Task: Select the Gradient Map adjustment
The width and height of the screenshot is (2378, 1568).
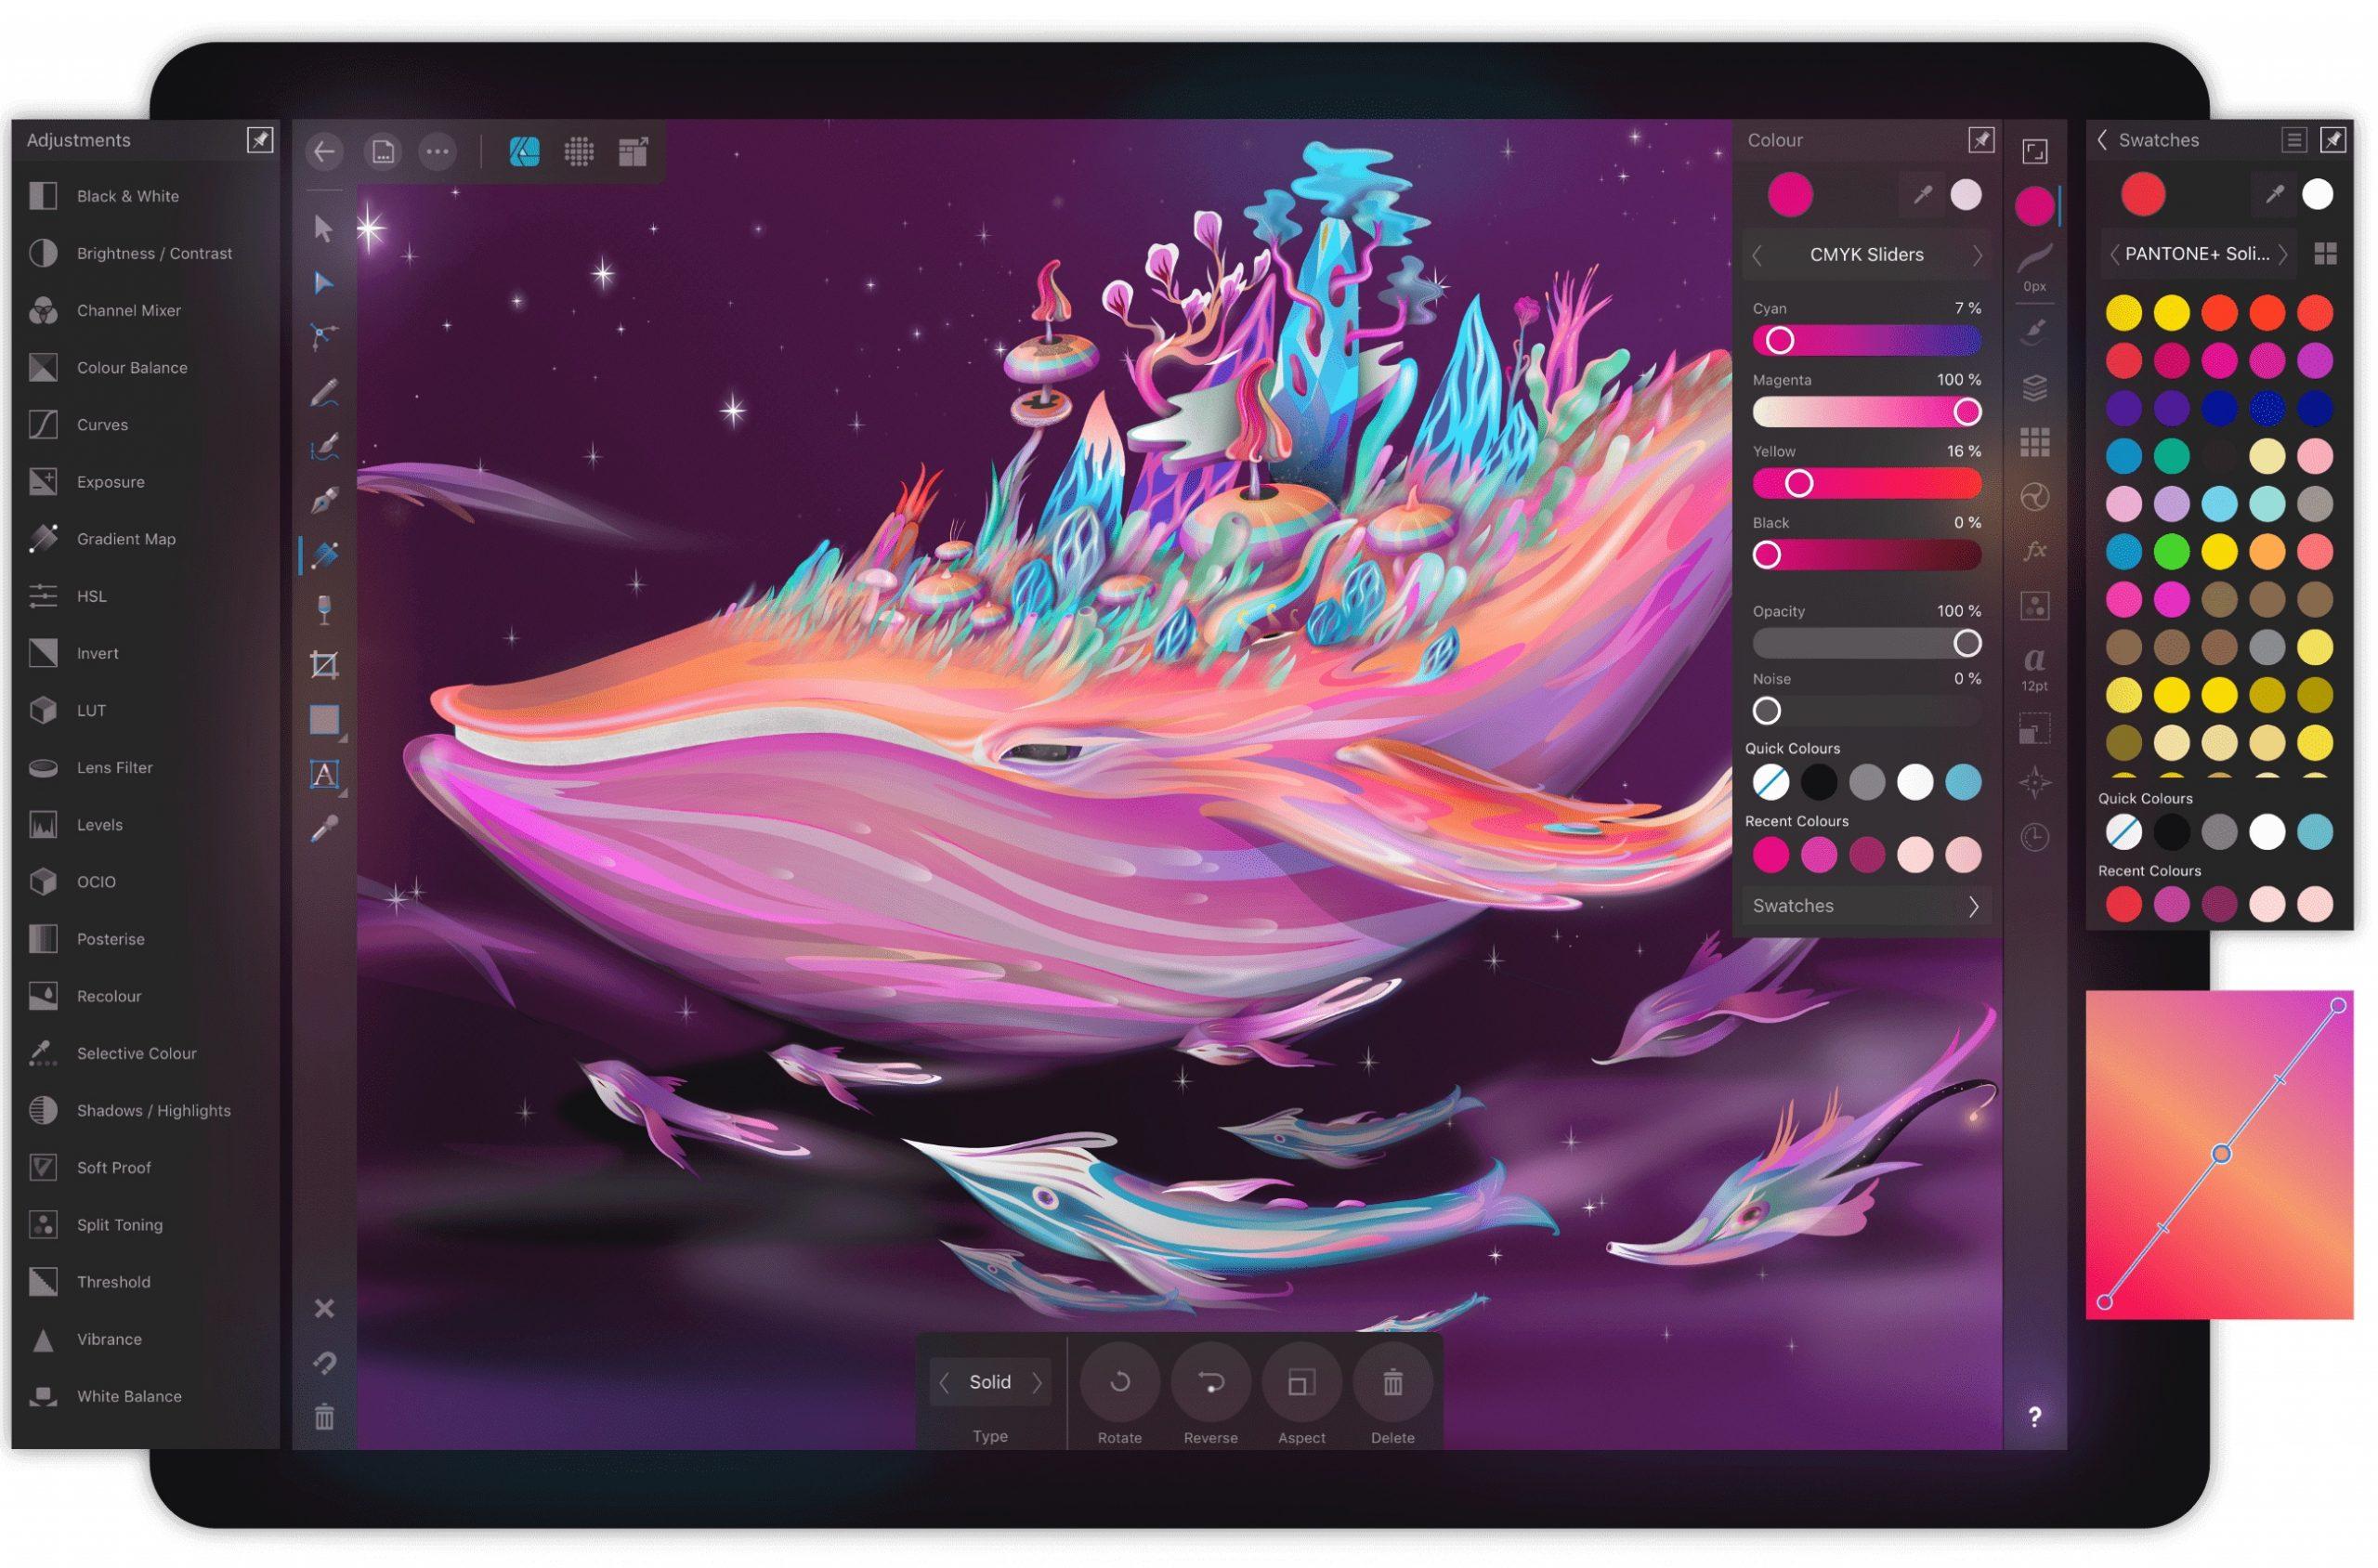Action: click(121, 539)
